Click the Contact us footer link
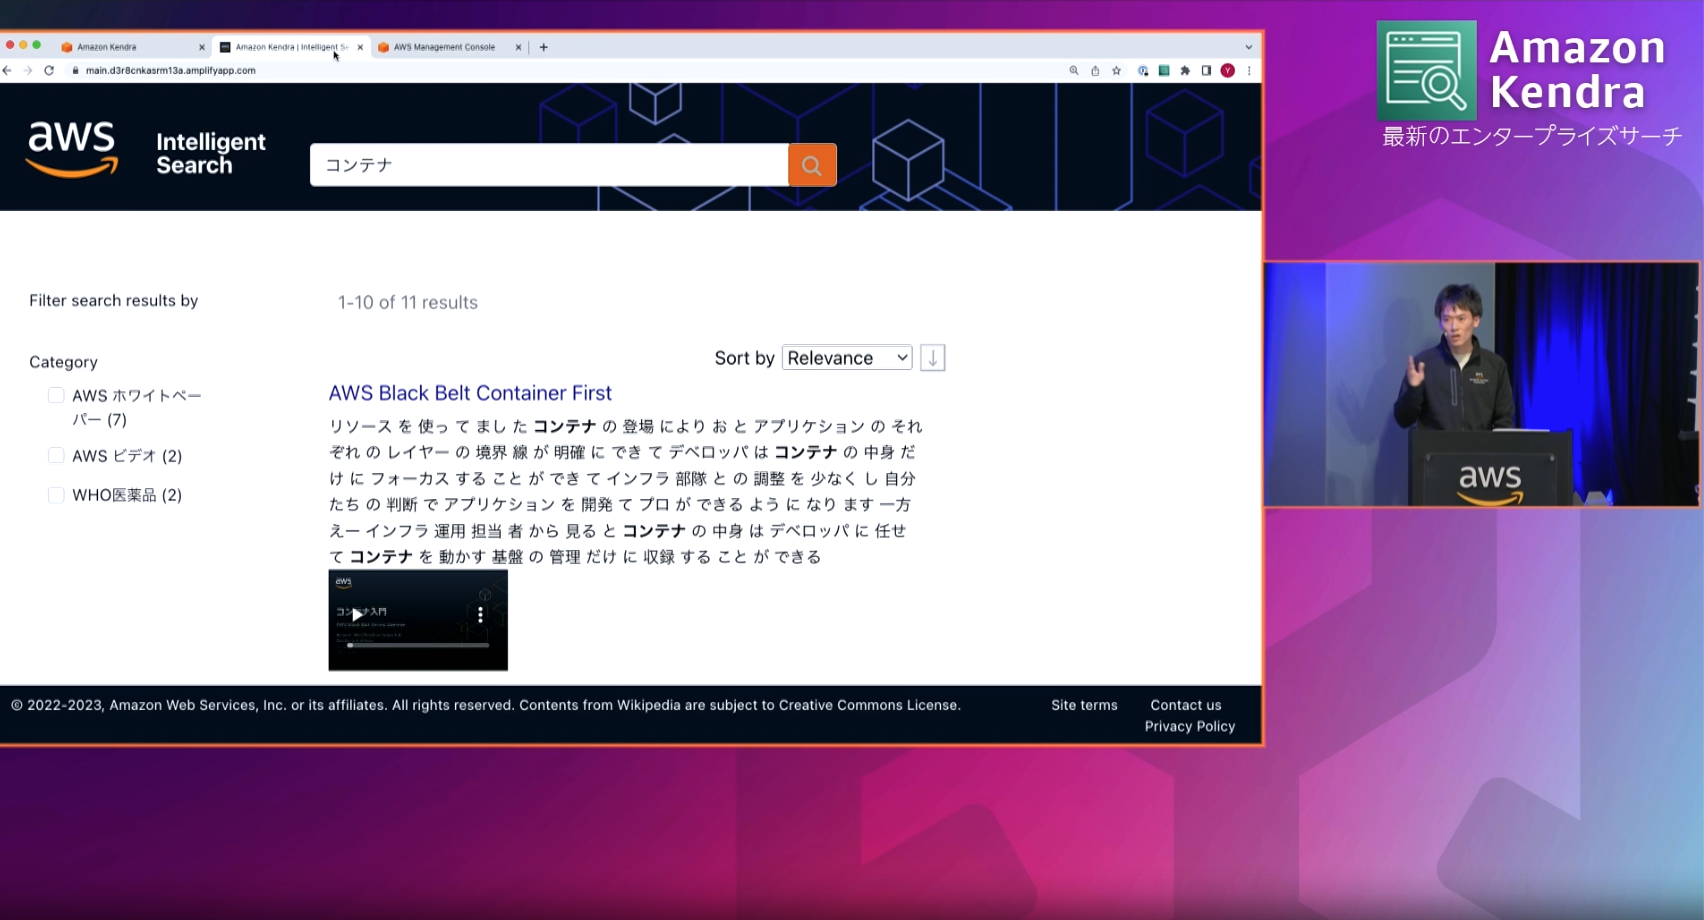Image resolution: width=1704 pixels, height=920 pixels. click(1186, 705)
